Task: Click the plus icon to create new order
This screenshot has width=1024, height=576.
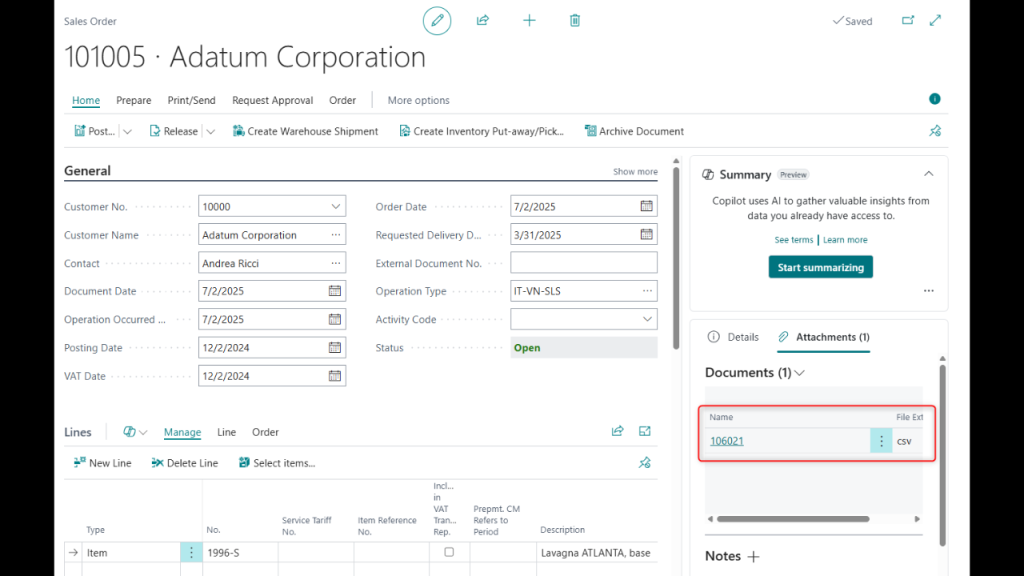Action: 529,20
